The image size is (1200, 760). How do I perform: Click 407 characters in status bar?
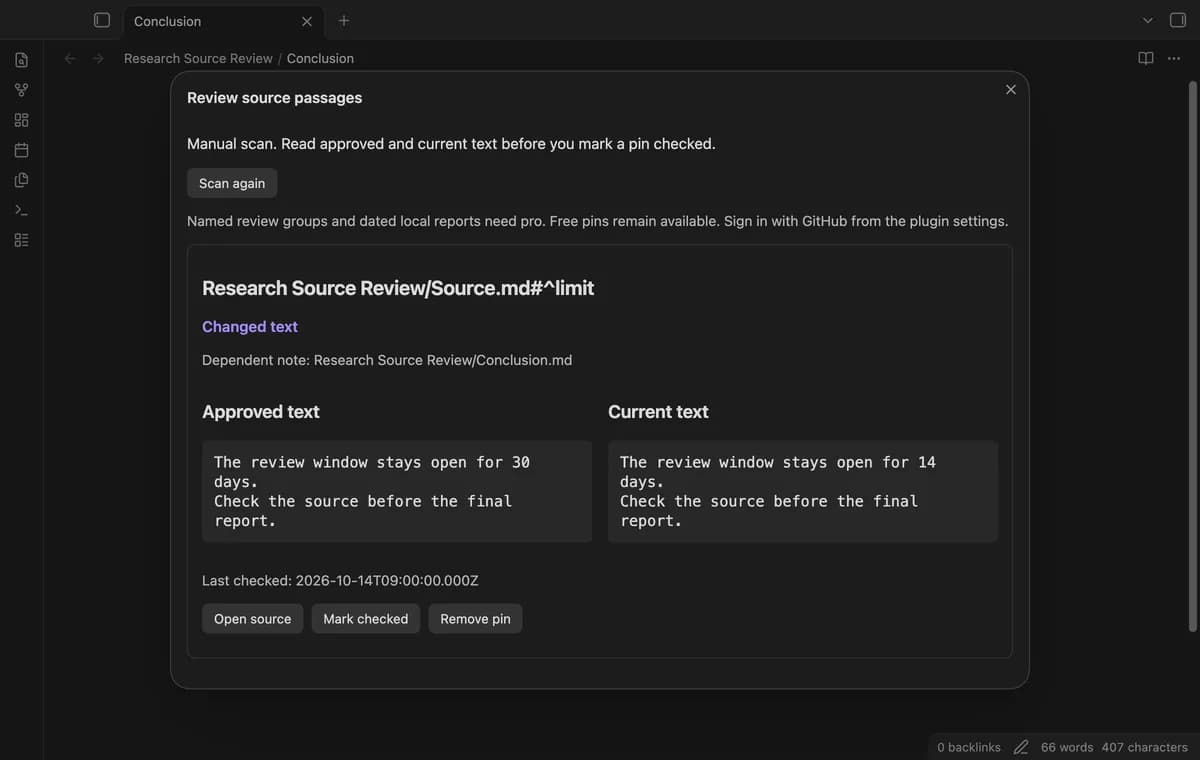click(x=1145, y=747)
